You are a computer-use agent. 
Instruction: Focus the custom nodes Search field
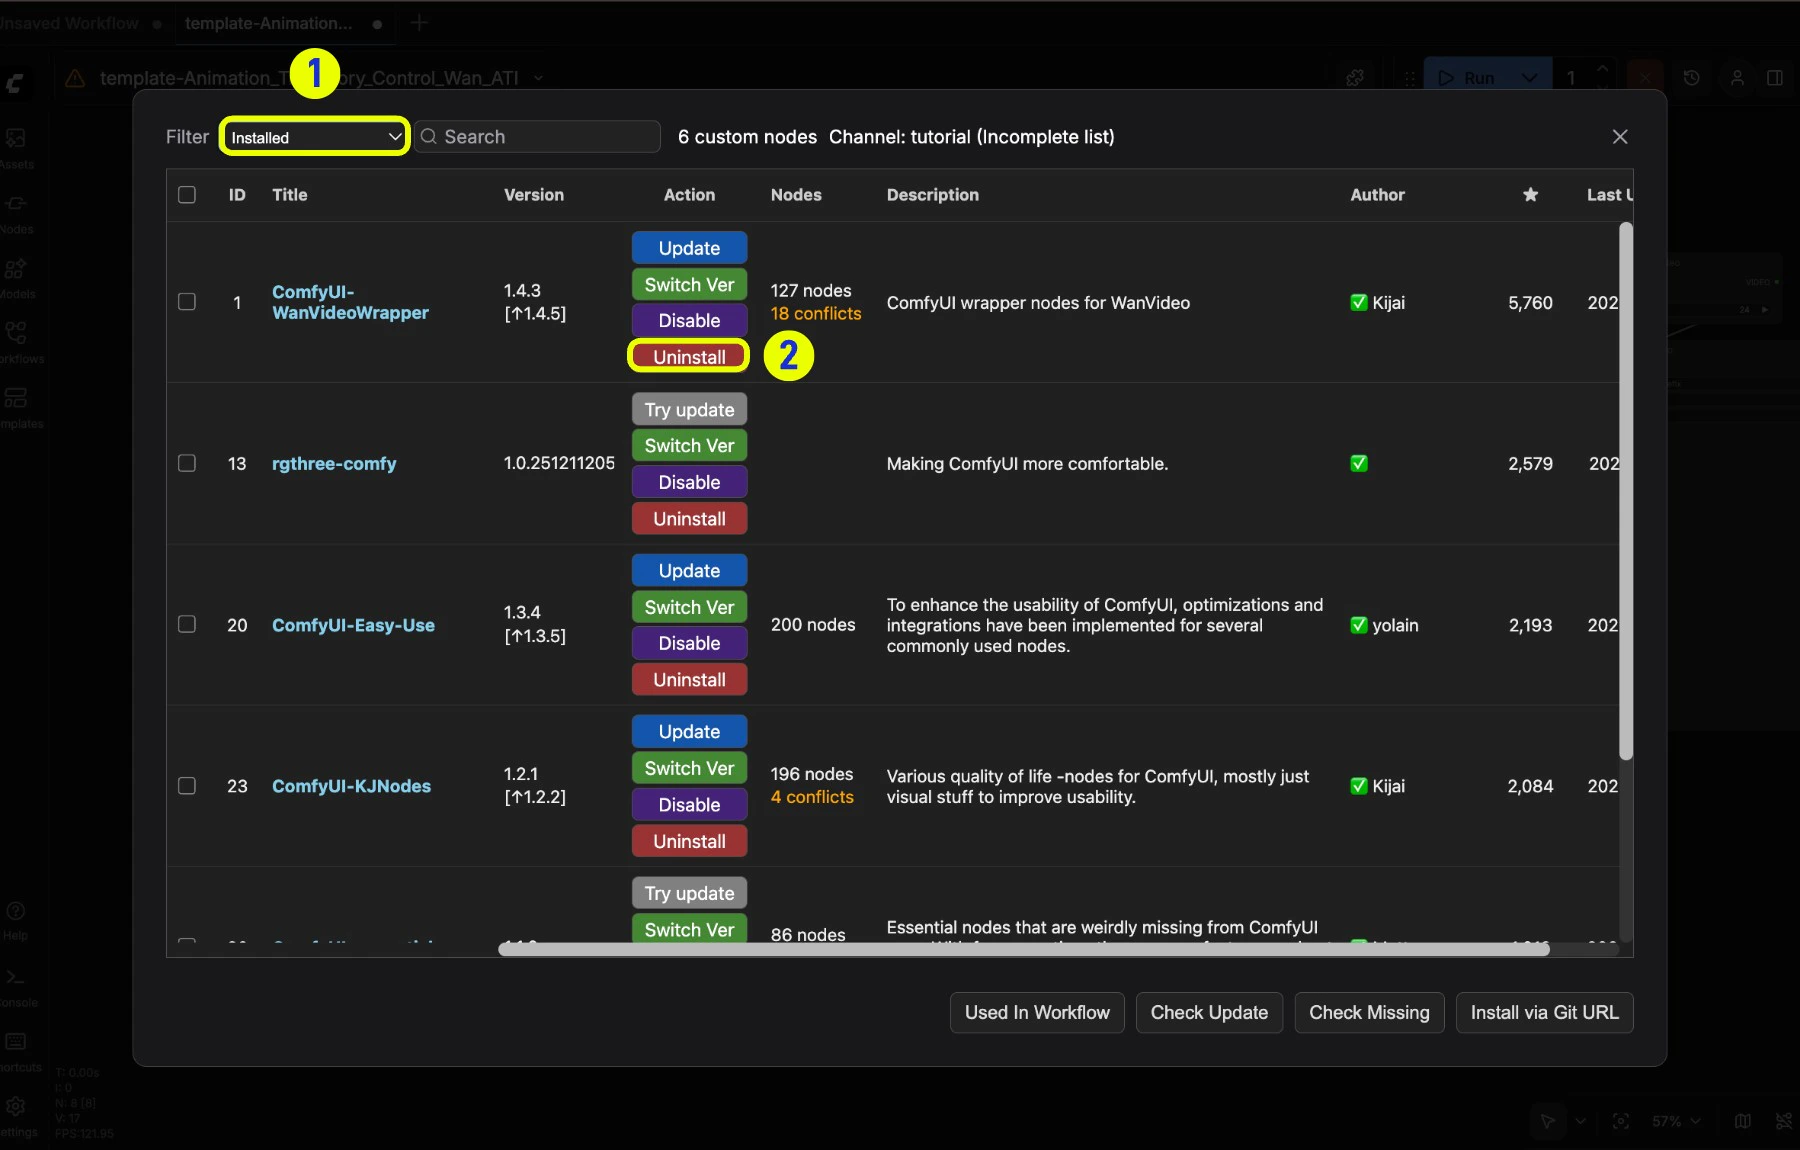[538, 137]
